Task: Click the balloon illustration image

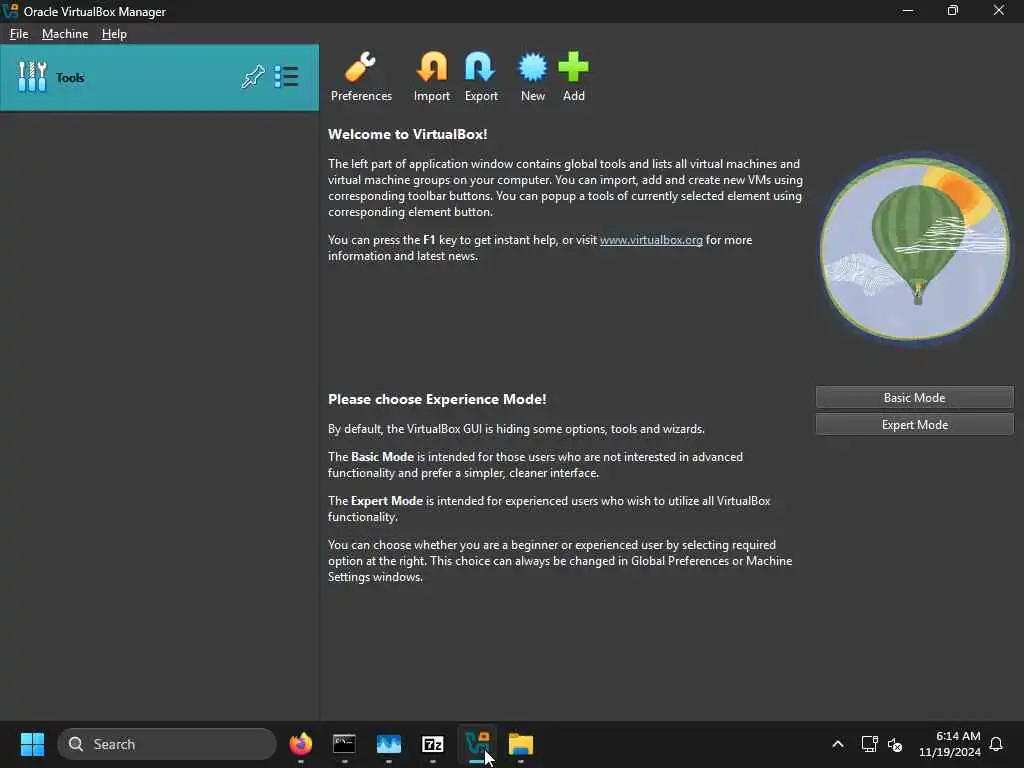Action: tap(914, 248)
